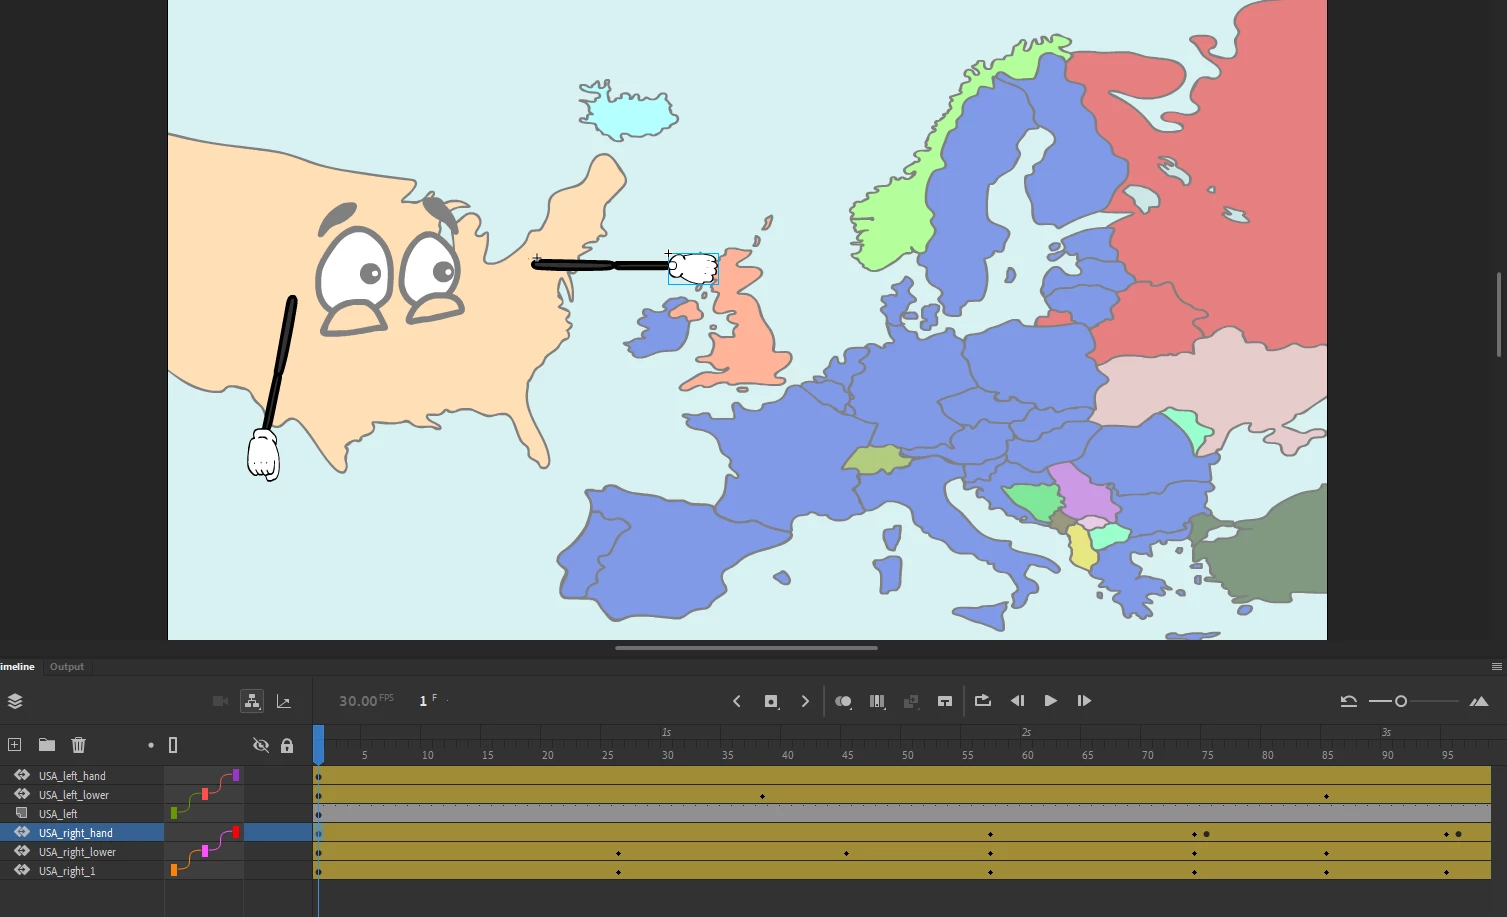This screenshot has width=1507, height=917.
Task: Reset the timeline zoom level
Action: 1348,701
